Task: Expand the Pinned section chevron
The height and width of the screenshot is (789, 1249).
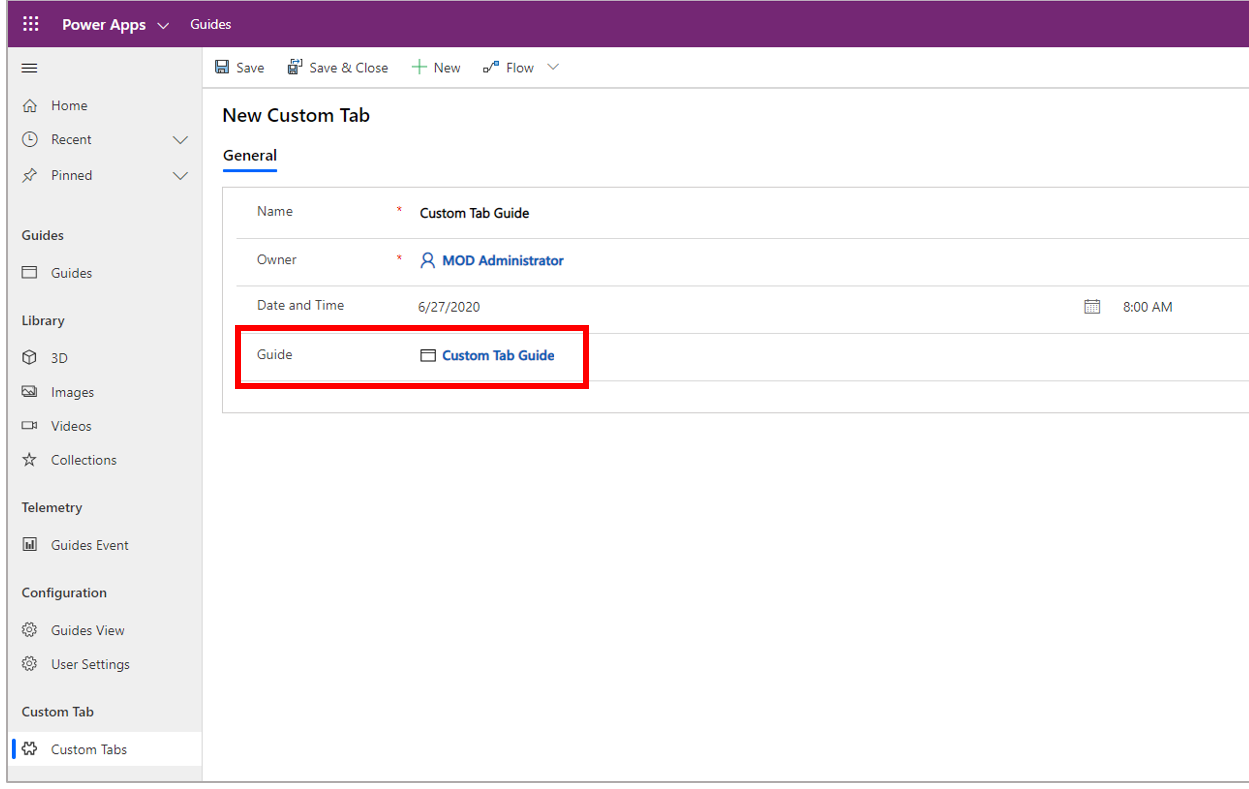Action: [180, 176]
